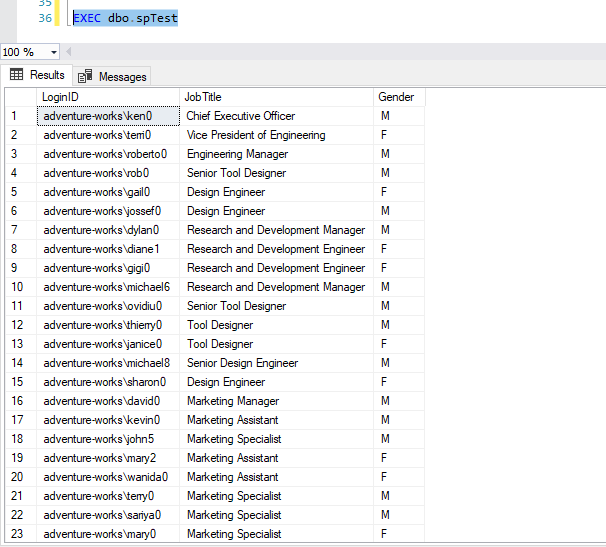This screenshot has height=547, width=606.
Task: Select row 12 via its row header
Action: click(20, 325)
